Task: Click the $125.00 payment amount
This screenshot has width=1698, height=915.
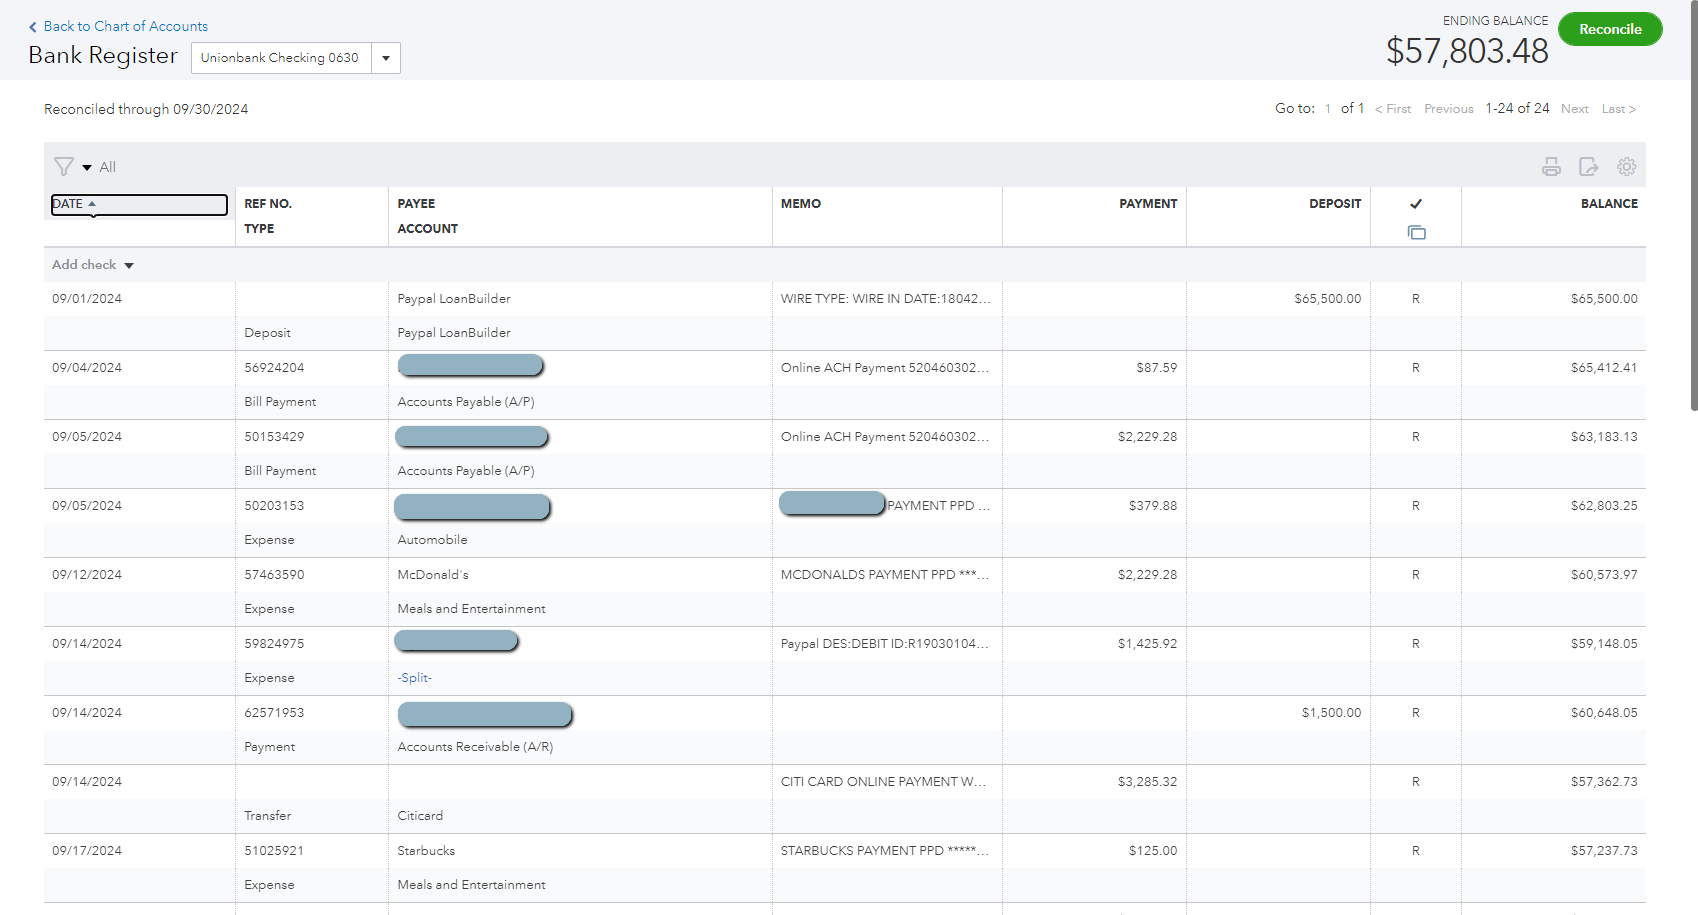Action: click(1153, 851)
